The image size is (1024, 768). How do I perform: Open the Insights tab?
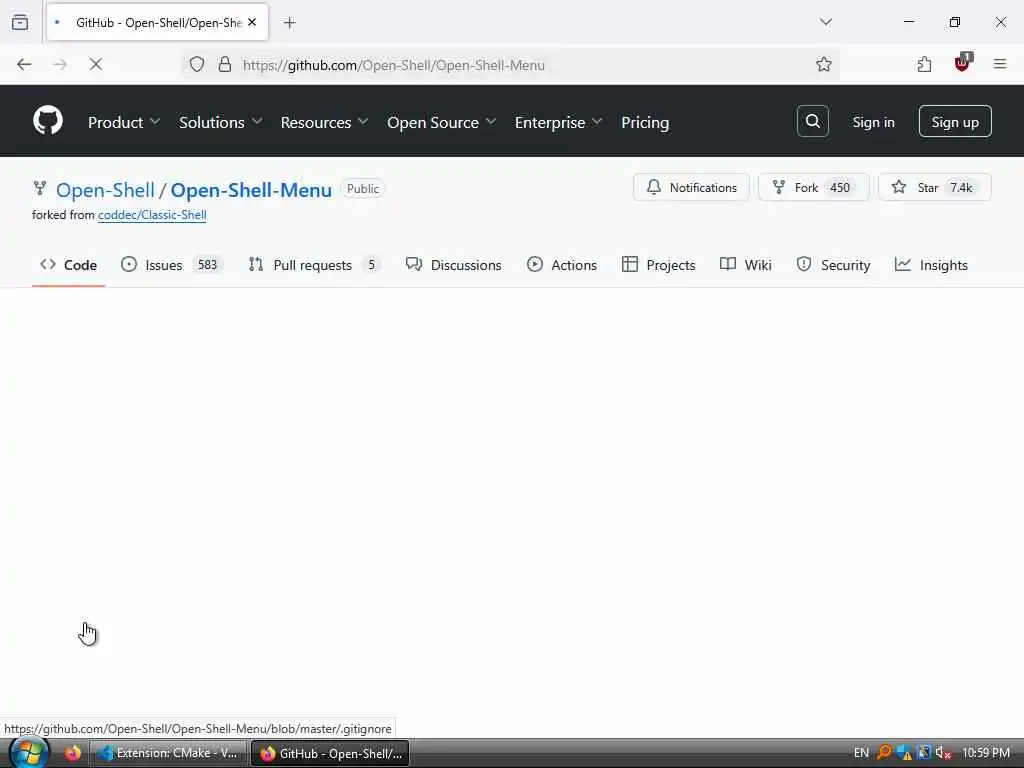tap(931, 265)
